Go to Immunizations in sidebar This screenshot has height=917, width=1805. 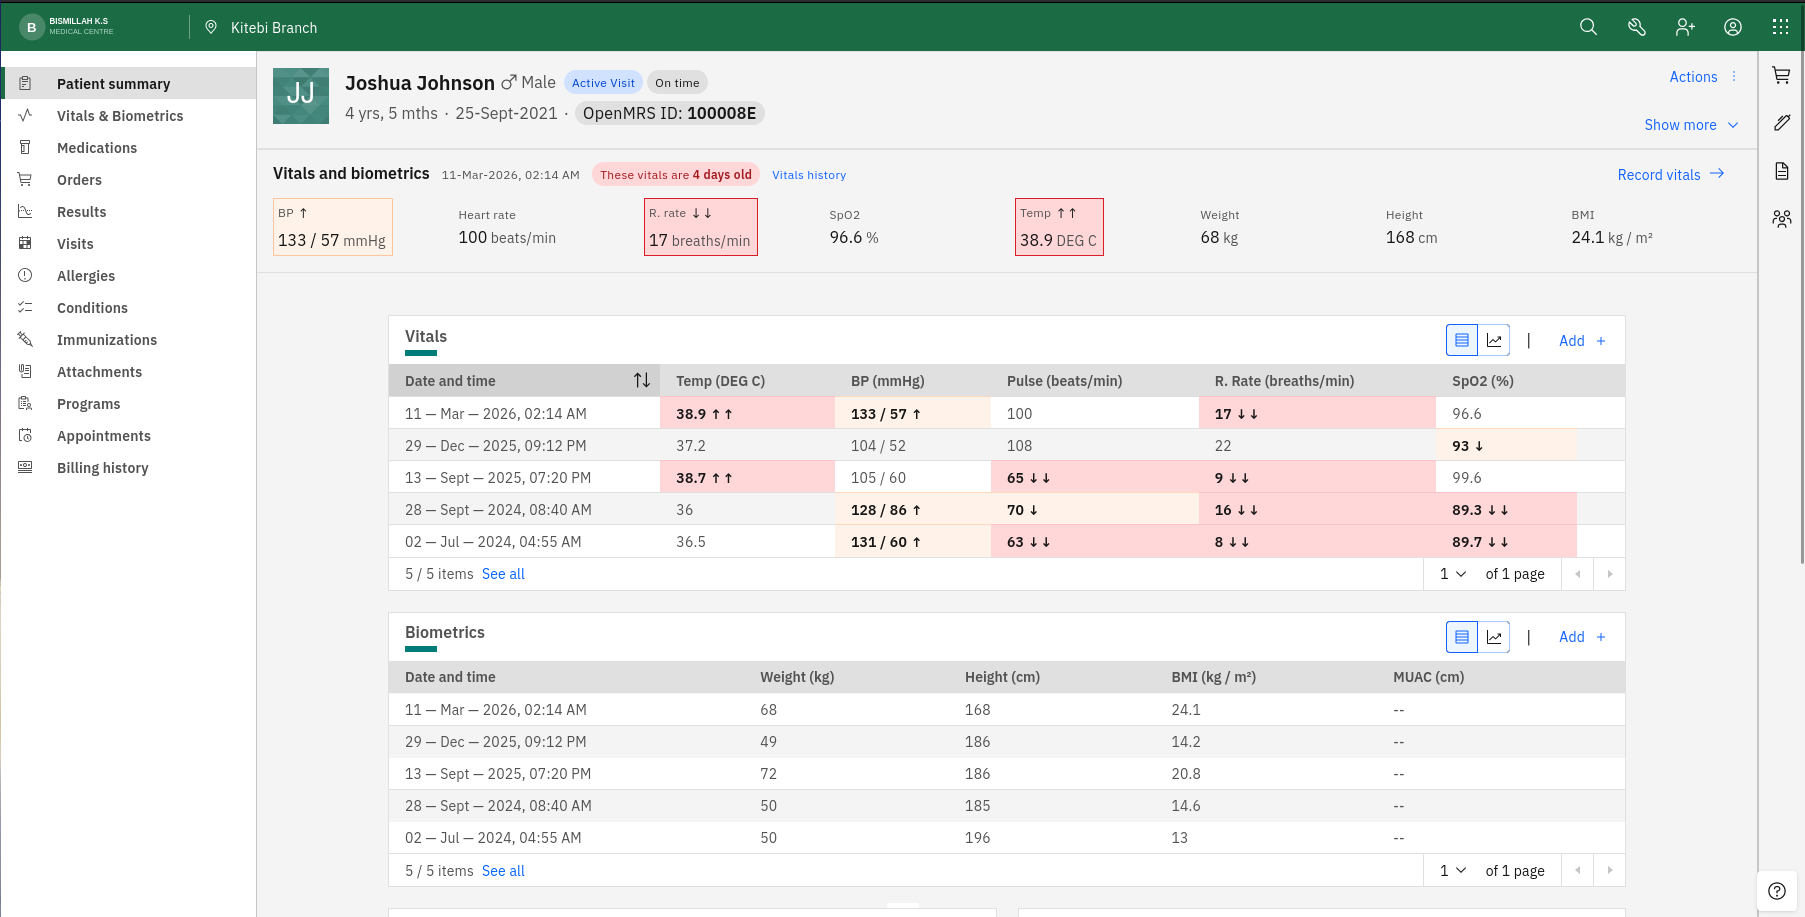click(107, 340)
